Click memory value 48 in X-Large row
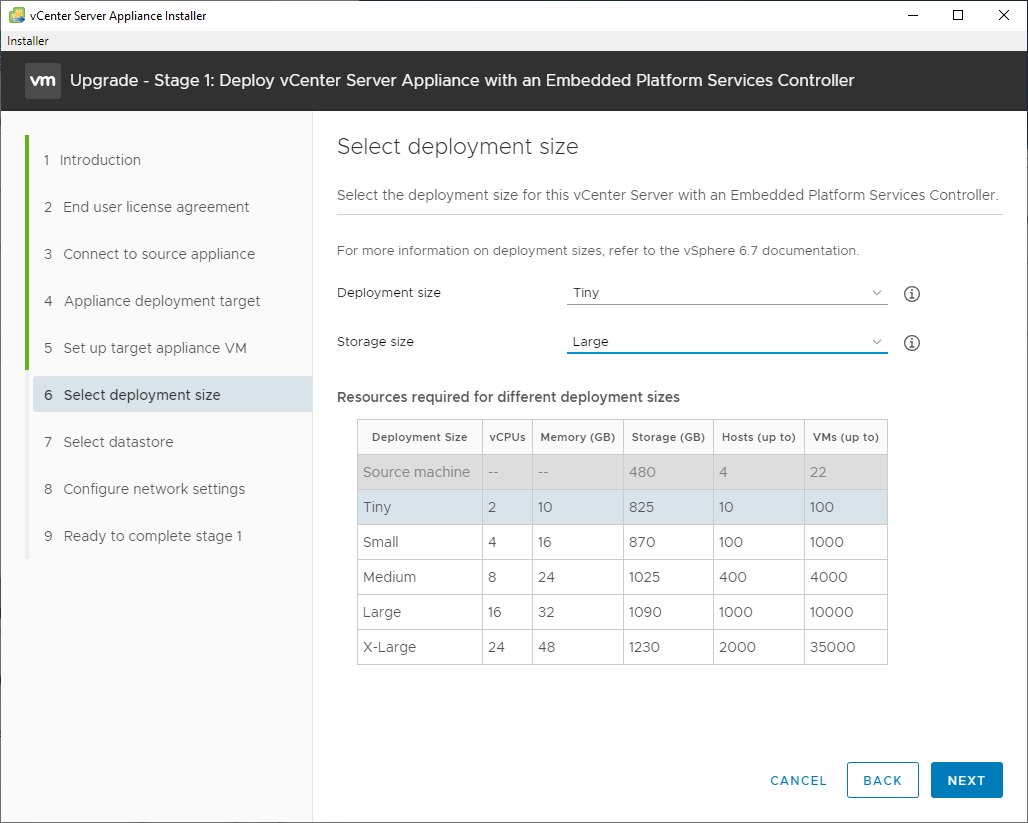 pyautogui.click(x=547, y=647)
